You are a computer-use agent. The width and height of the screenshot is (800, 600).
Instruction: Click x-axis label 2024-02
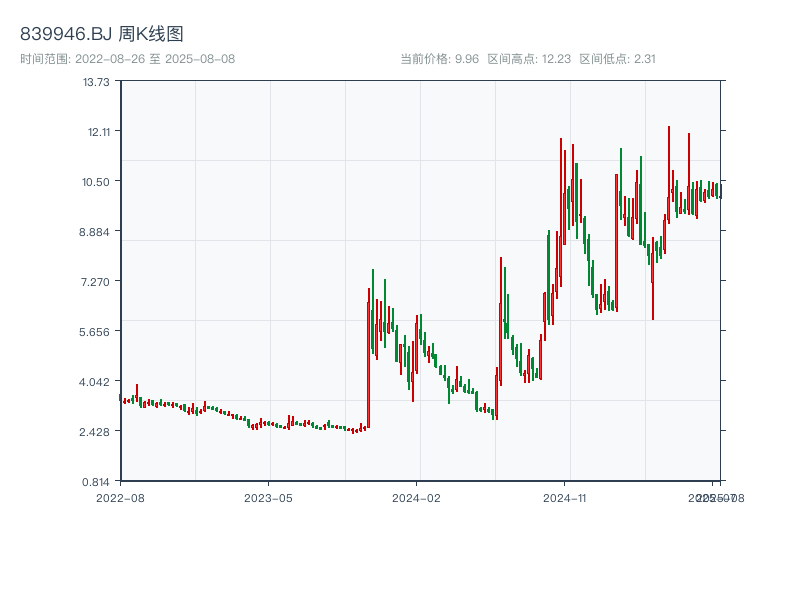pyautogui.click(x=416, y=498)
